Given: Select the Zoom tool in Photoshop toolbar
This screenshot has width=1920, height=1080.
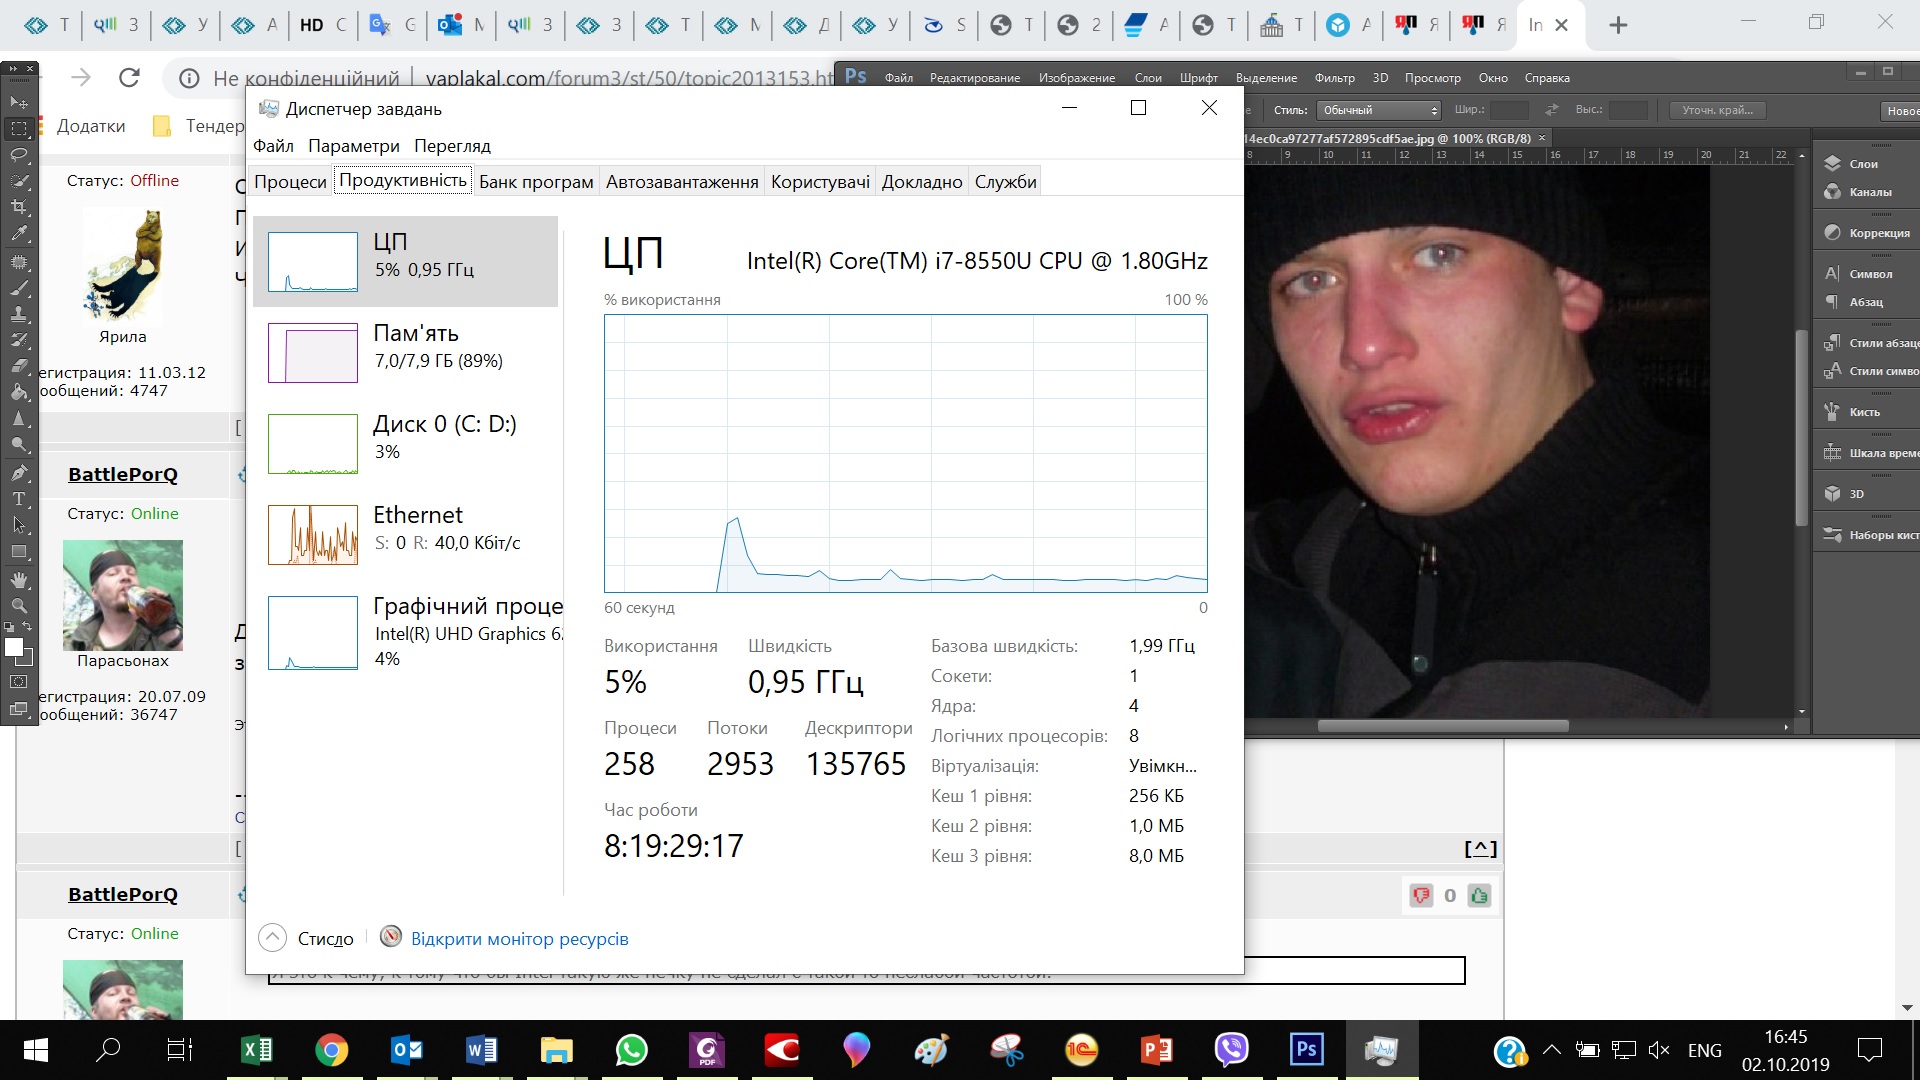Looking at the screenshot, I should 19,605.
